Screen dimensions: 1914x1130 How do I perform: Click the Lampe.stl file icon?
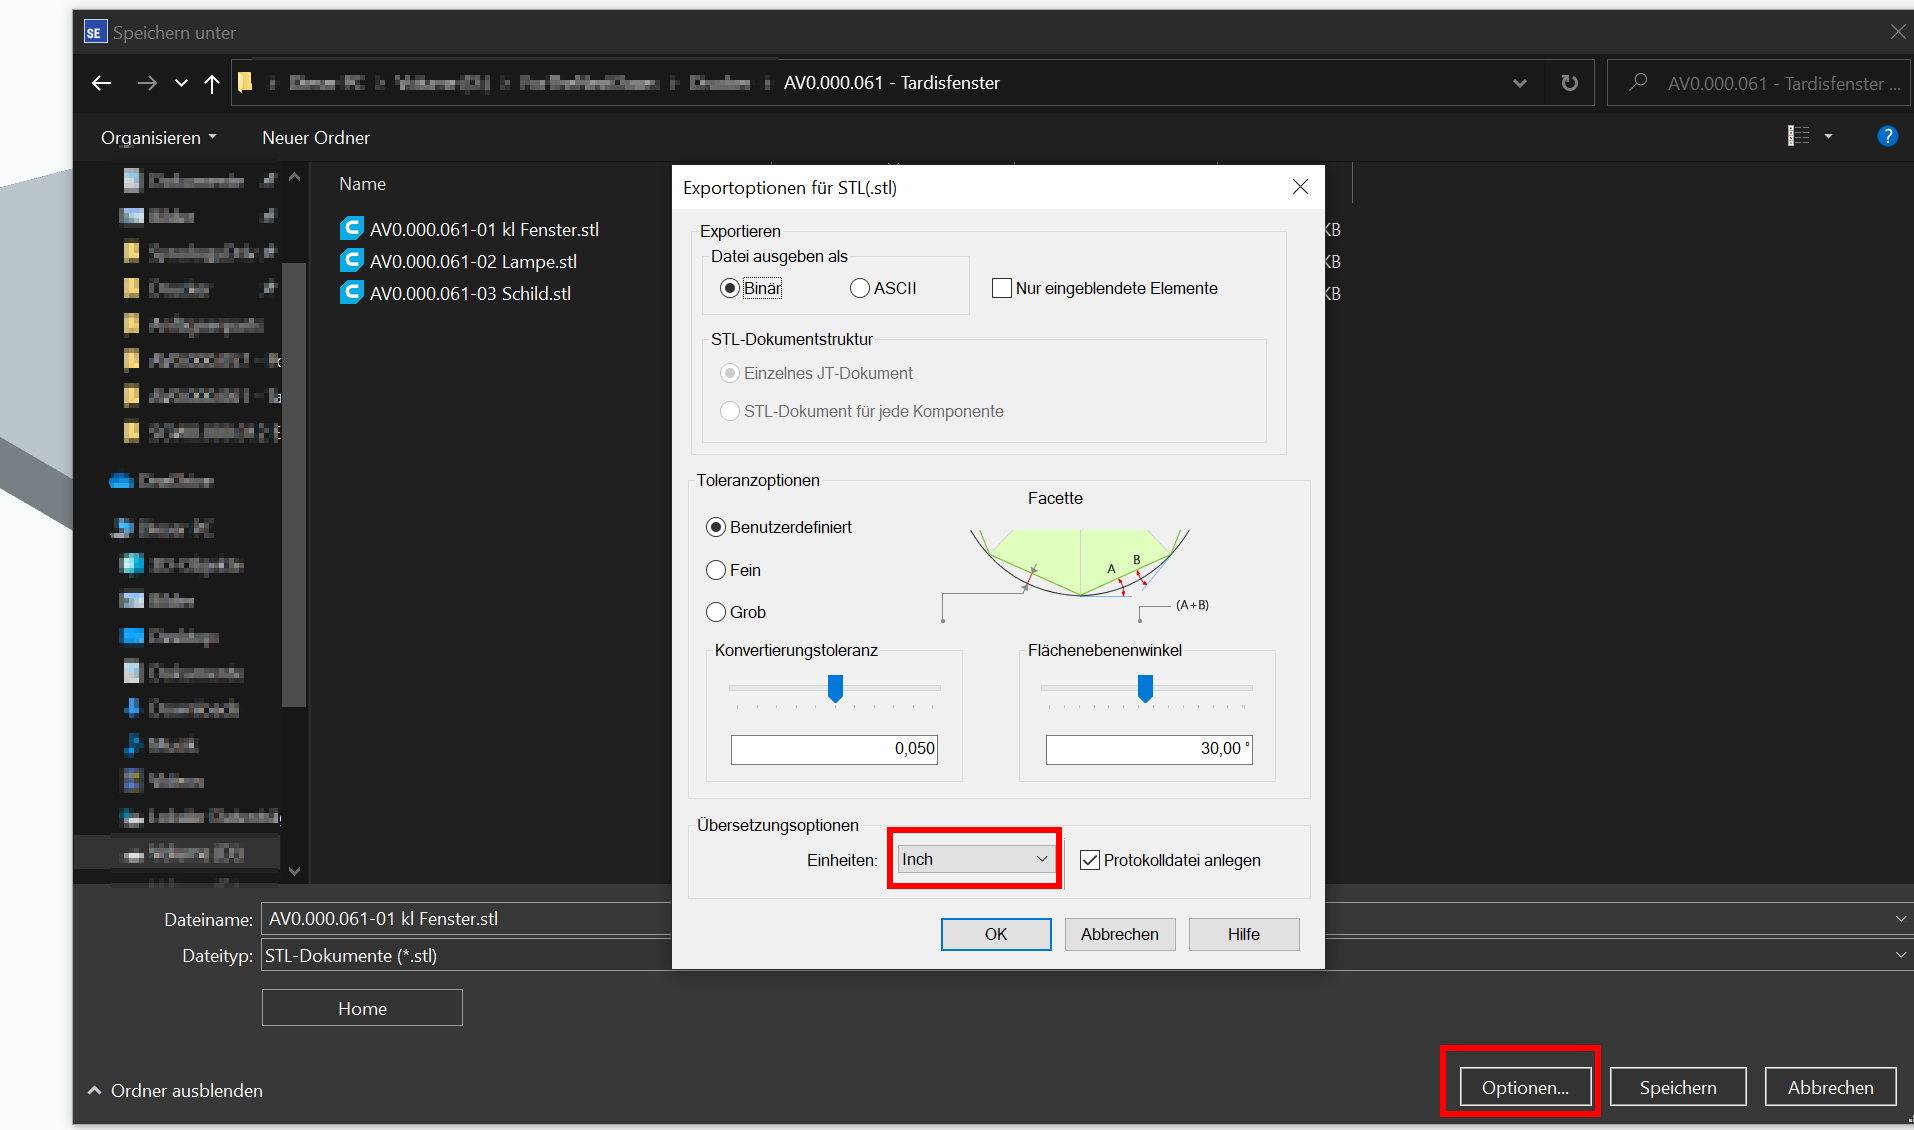point(351,261)
